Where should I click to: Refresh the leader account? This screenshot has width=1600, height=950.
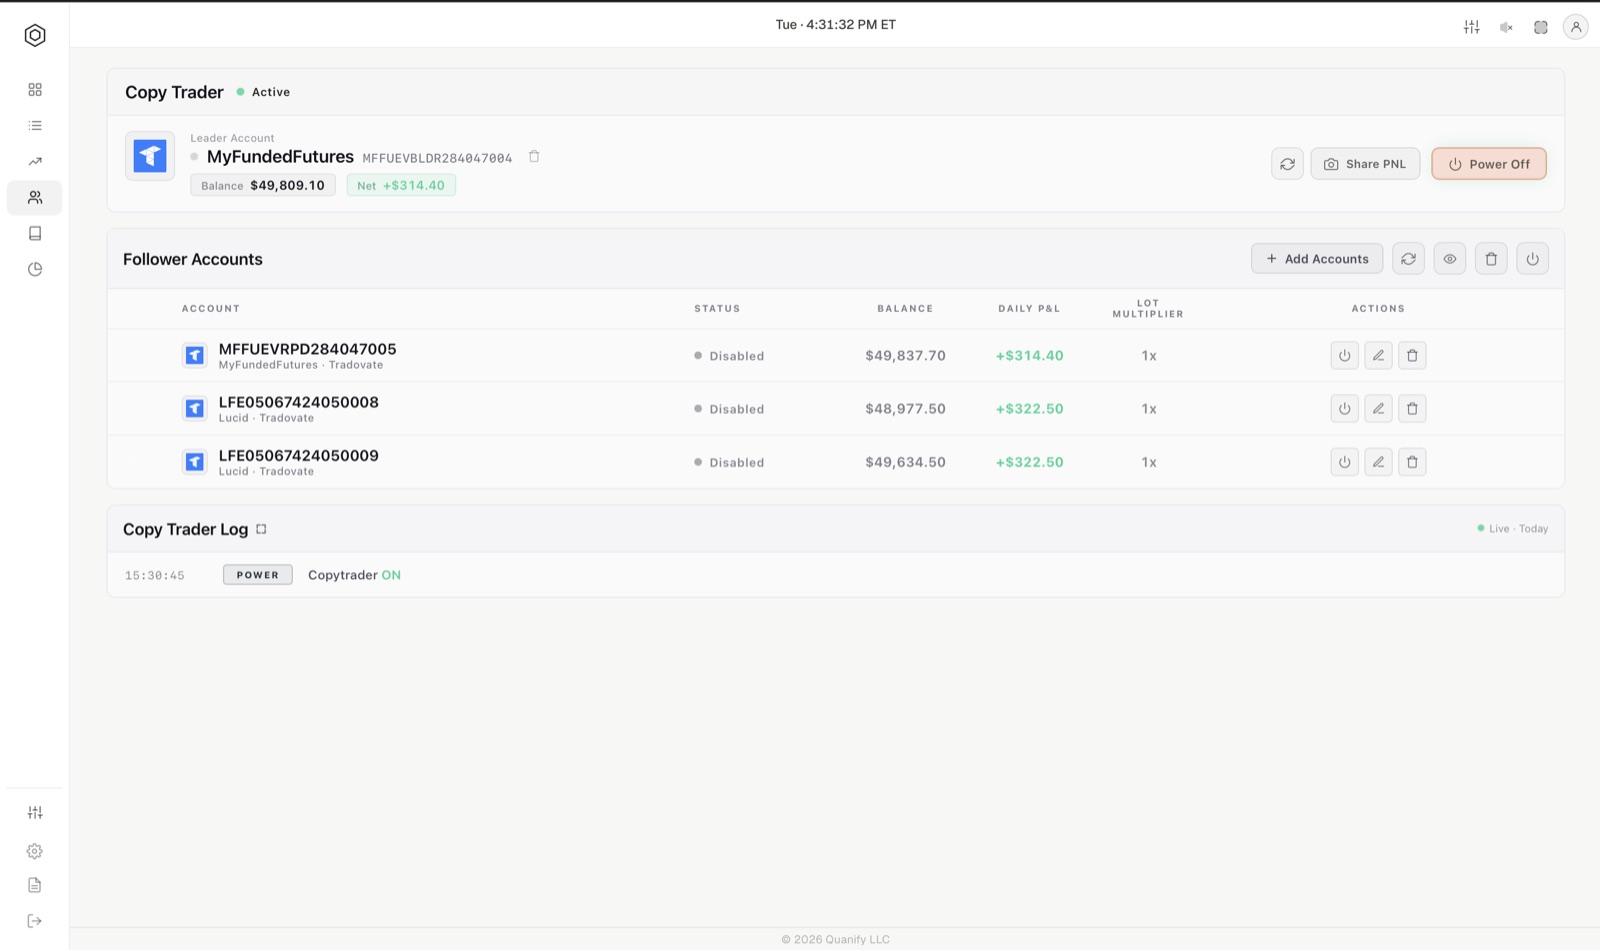click(x=1288, y=164)
